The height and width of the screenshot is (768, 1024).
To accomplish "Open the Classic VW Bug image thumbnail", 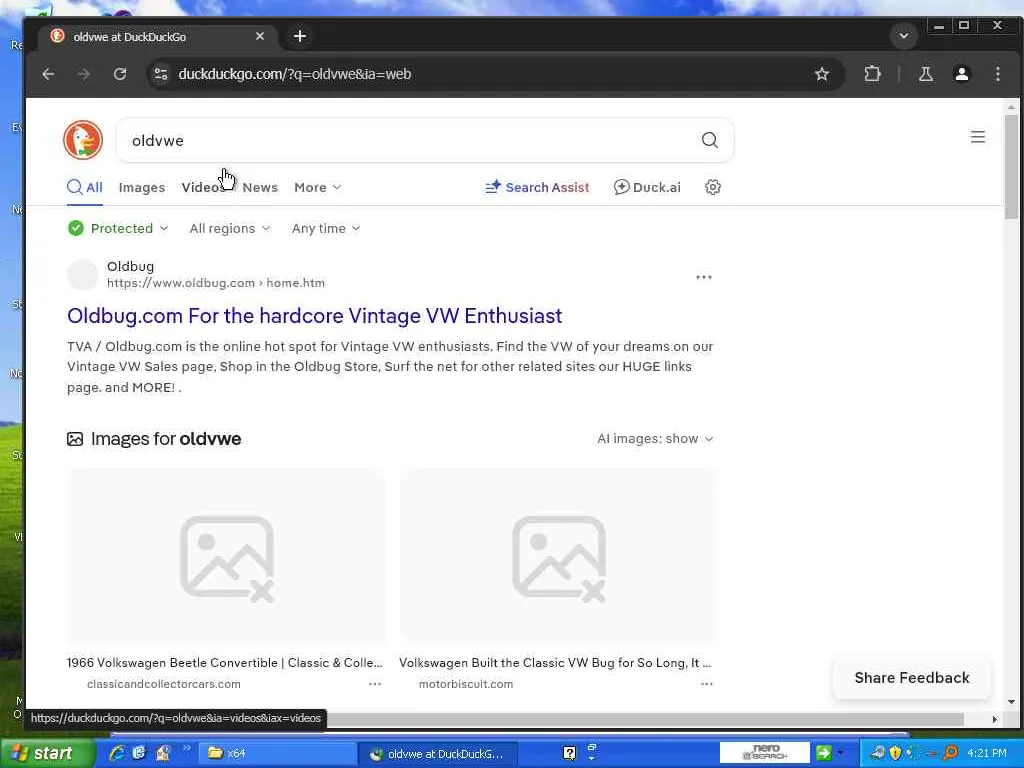I will (558, 556).
